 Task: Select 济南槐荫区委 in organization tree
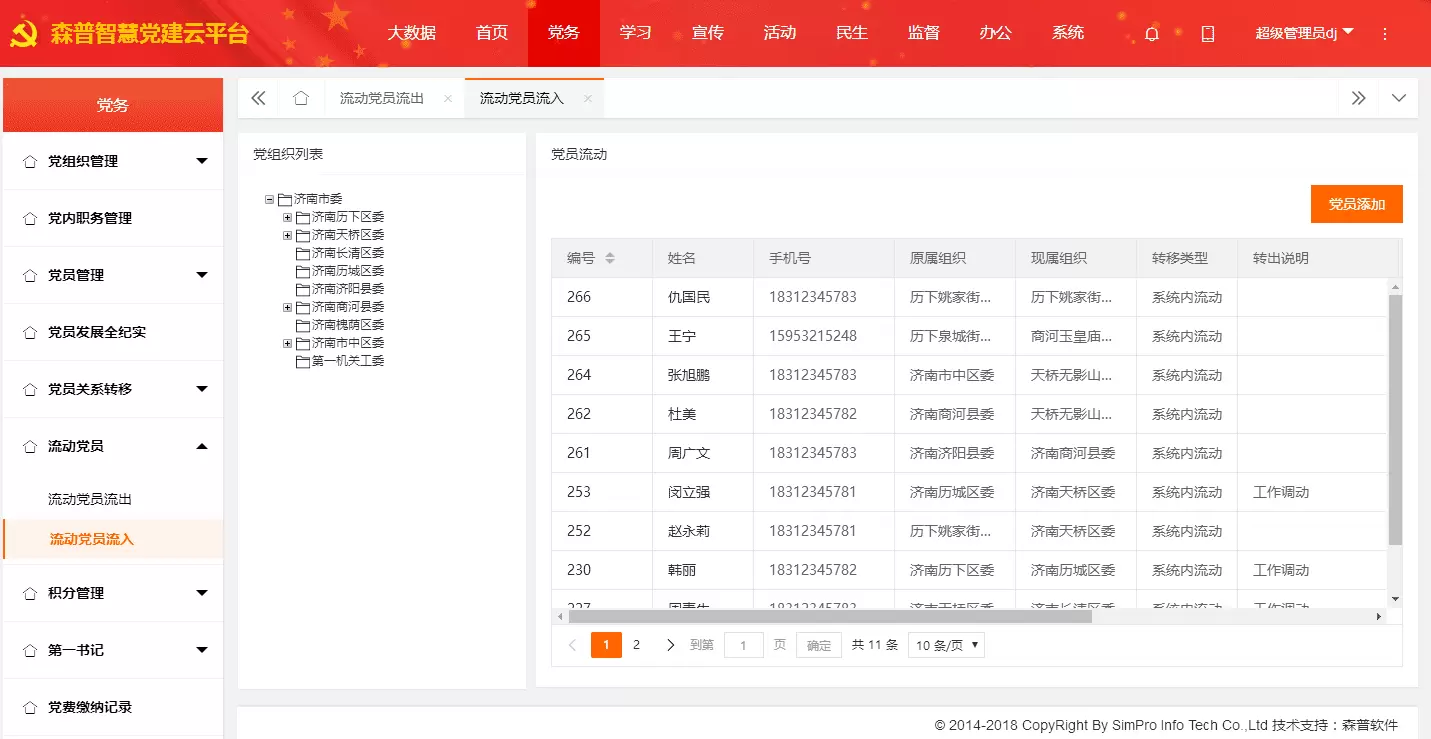pyautogui.click(x=348, y=325)
